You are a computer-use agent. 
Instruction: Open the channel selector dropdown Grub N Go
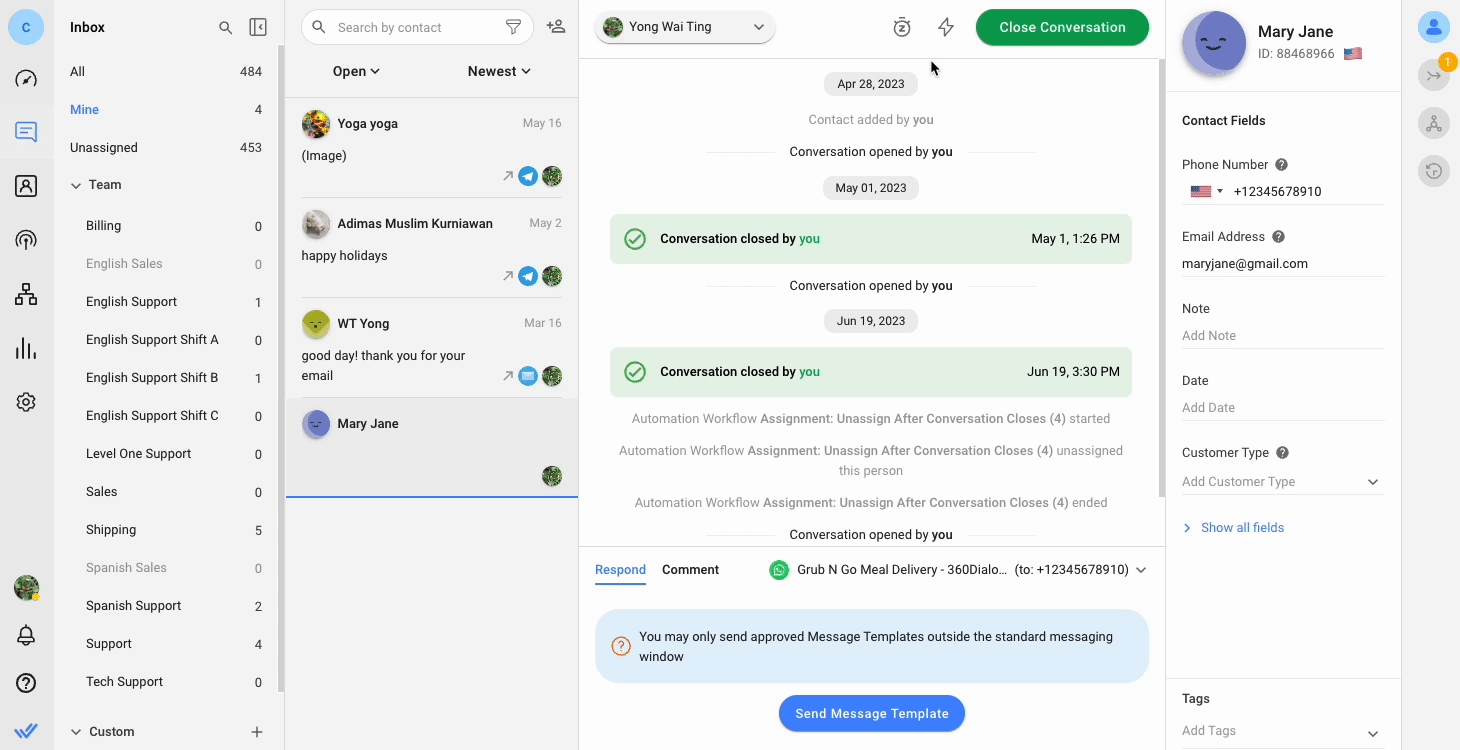click(957, 570)
